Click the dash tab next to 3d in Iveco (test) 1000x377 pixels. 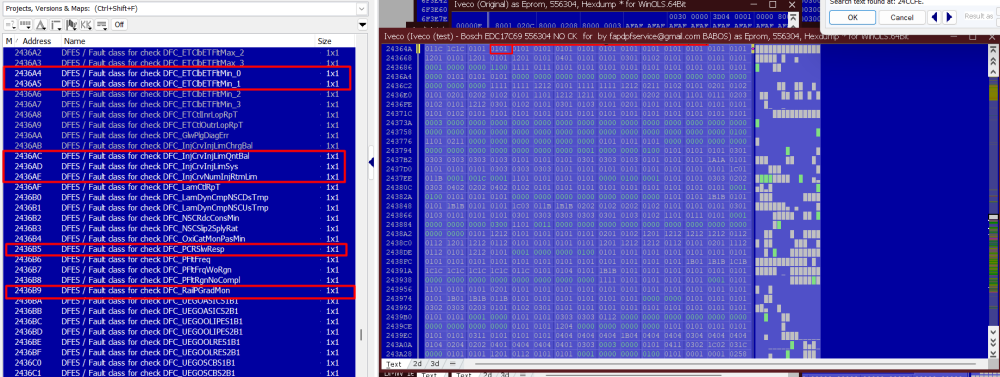pyautogui.click(x=452, y=364)
